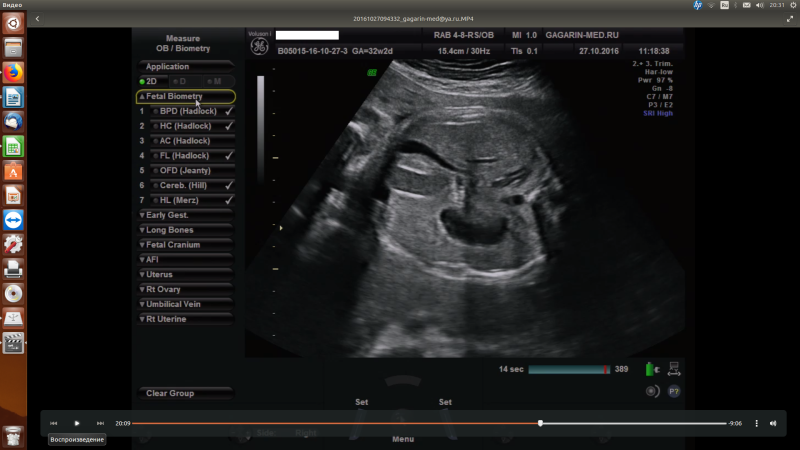This screenshot has width=800, height=450.
Task: Click the GA=32w2d text
Action: [372, 51]
